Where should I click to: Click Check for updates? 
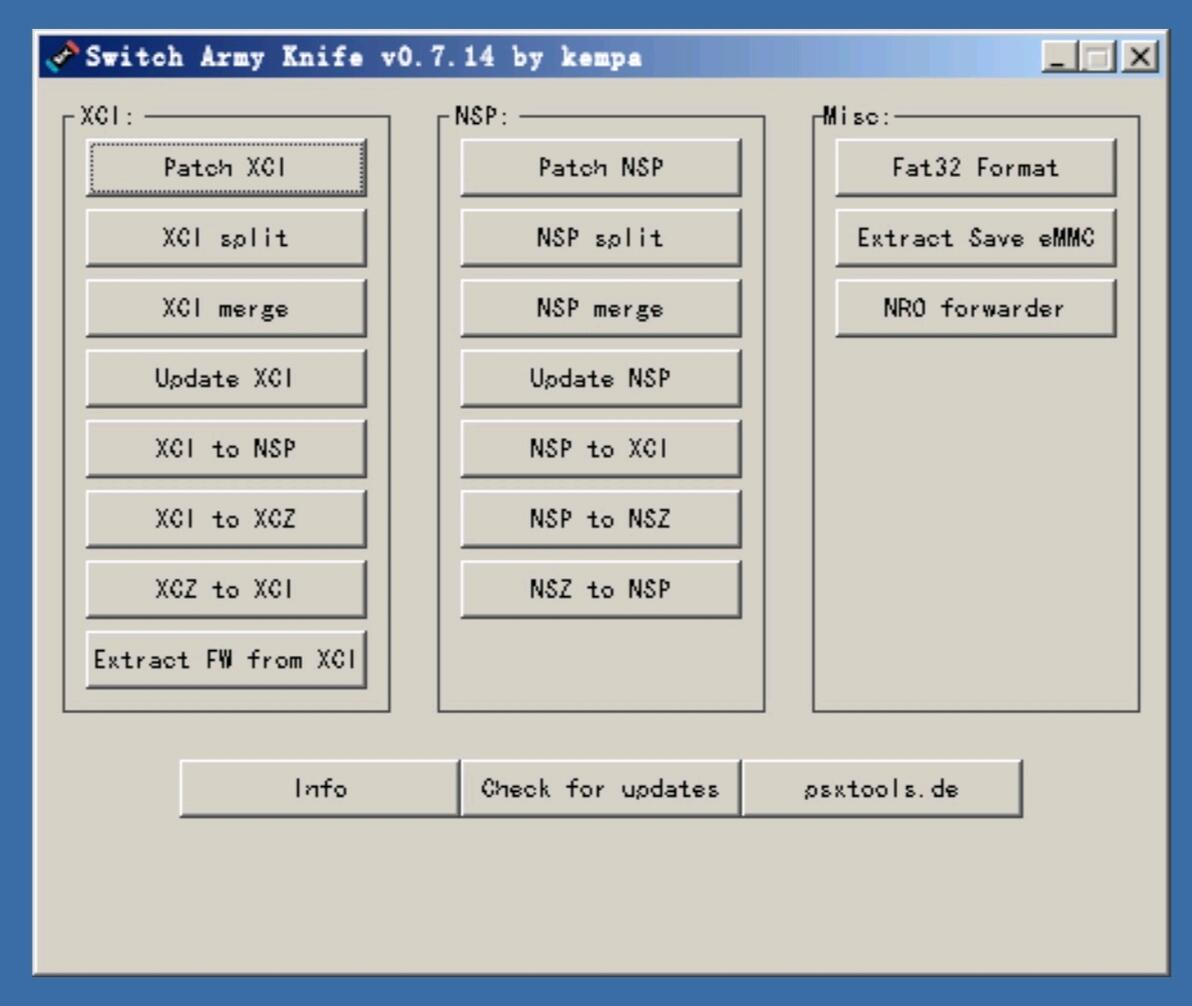coord(600,789)
